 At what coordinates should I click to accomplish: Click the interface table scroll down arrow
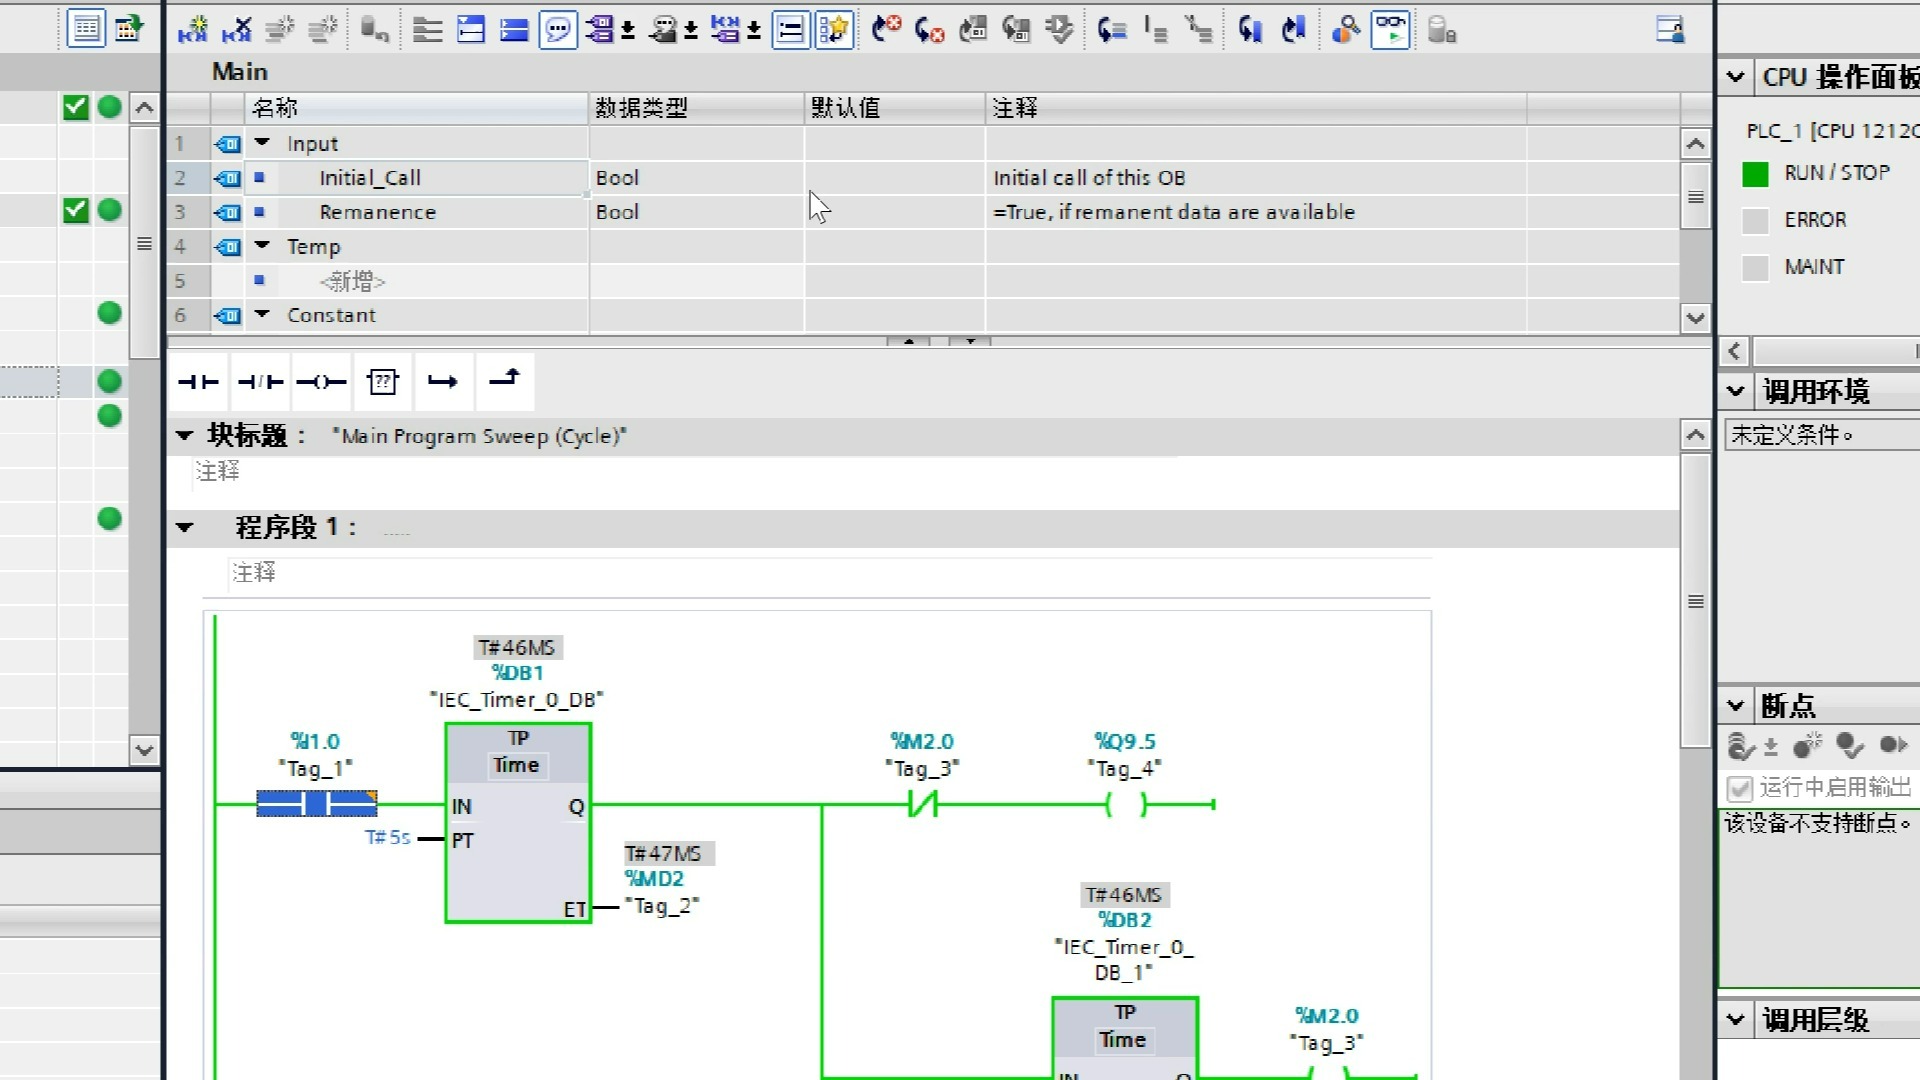1695,318
